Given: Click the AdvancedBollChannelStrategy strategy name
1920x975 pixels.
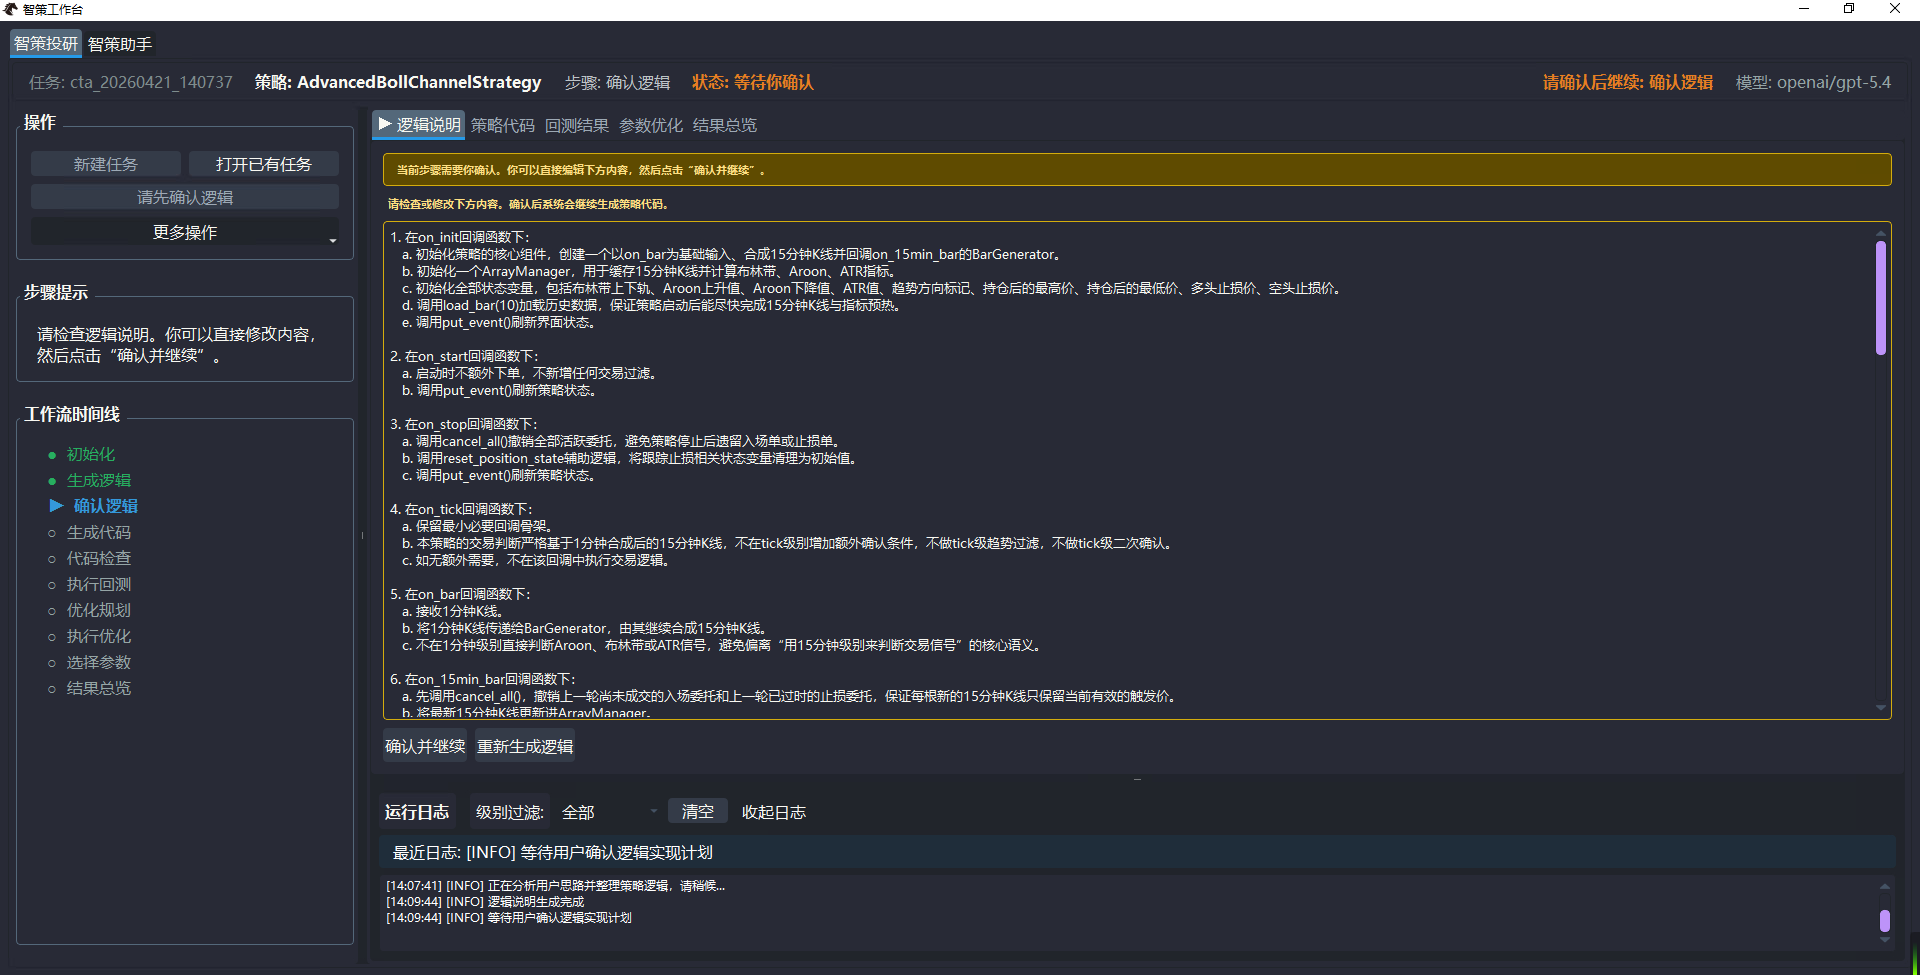Looking at the screenshot, I should click(419, 82).
